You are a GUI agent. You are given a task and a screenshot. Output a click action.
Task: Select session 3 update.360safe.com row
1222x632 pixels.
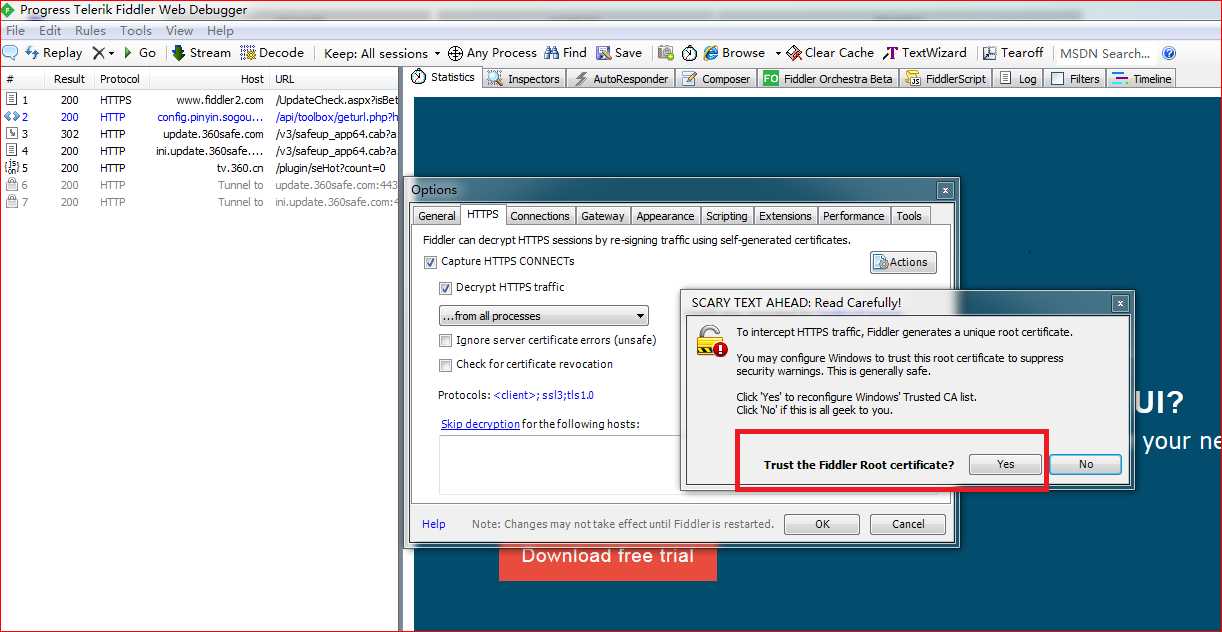click(200, 134)
